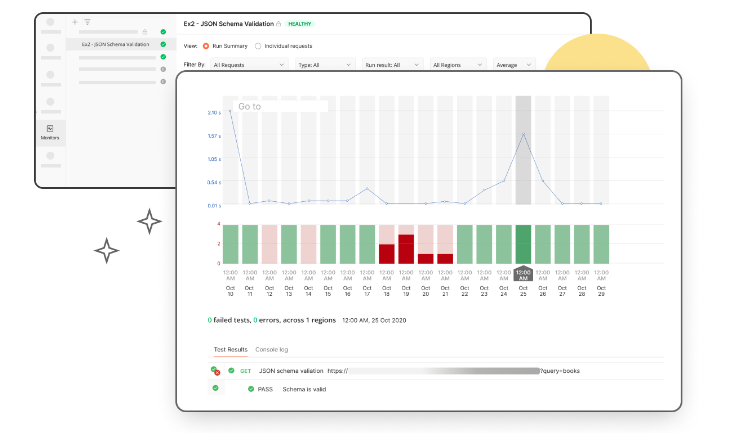Click the Oct 25 peak point on response line
The width and height of the screenshot is (732, 433).
click(x=523, y=134)
